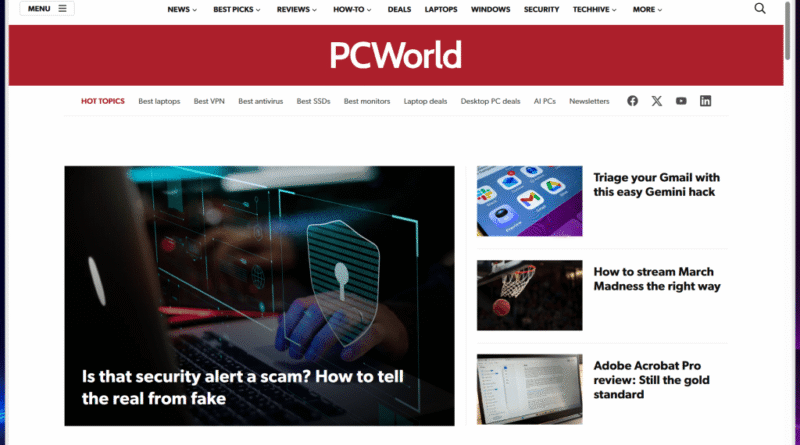The image size is (800, 445).
Task: Open the search magnifier icon
Action: [x=760, y=9]
